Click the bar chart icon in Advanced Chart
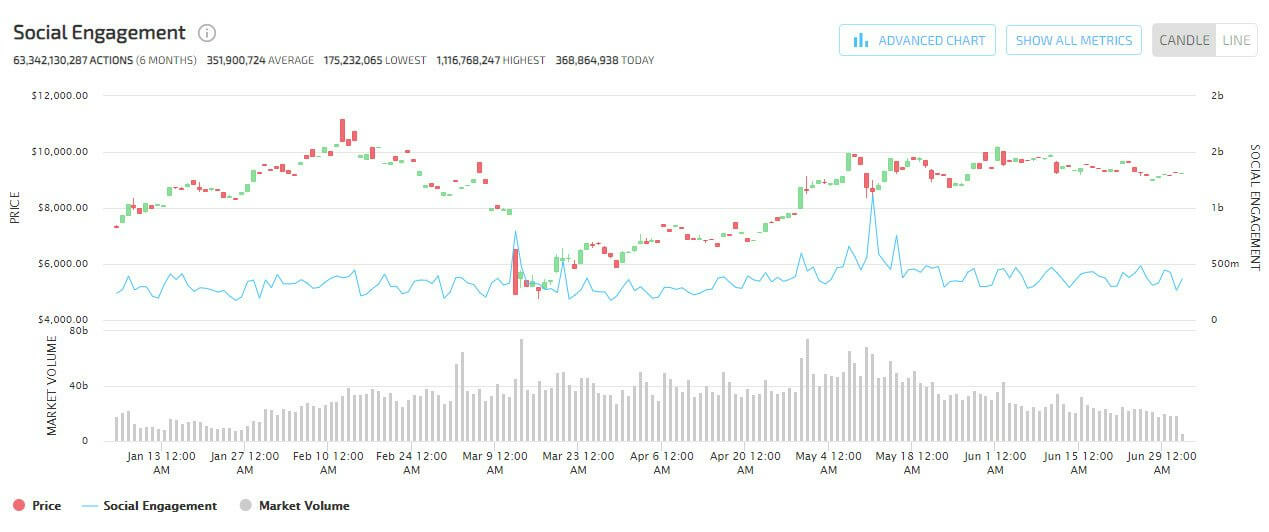This screenshot has width=1269, height=532. point(860,40)
